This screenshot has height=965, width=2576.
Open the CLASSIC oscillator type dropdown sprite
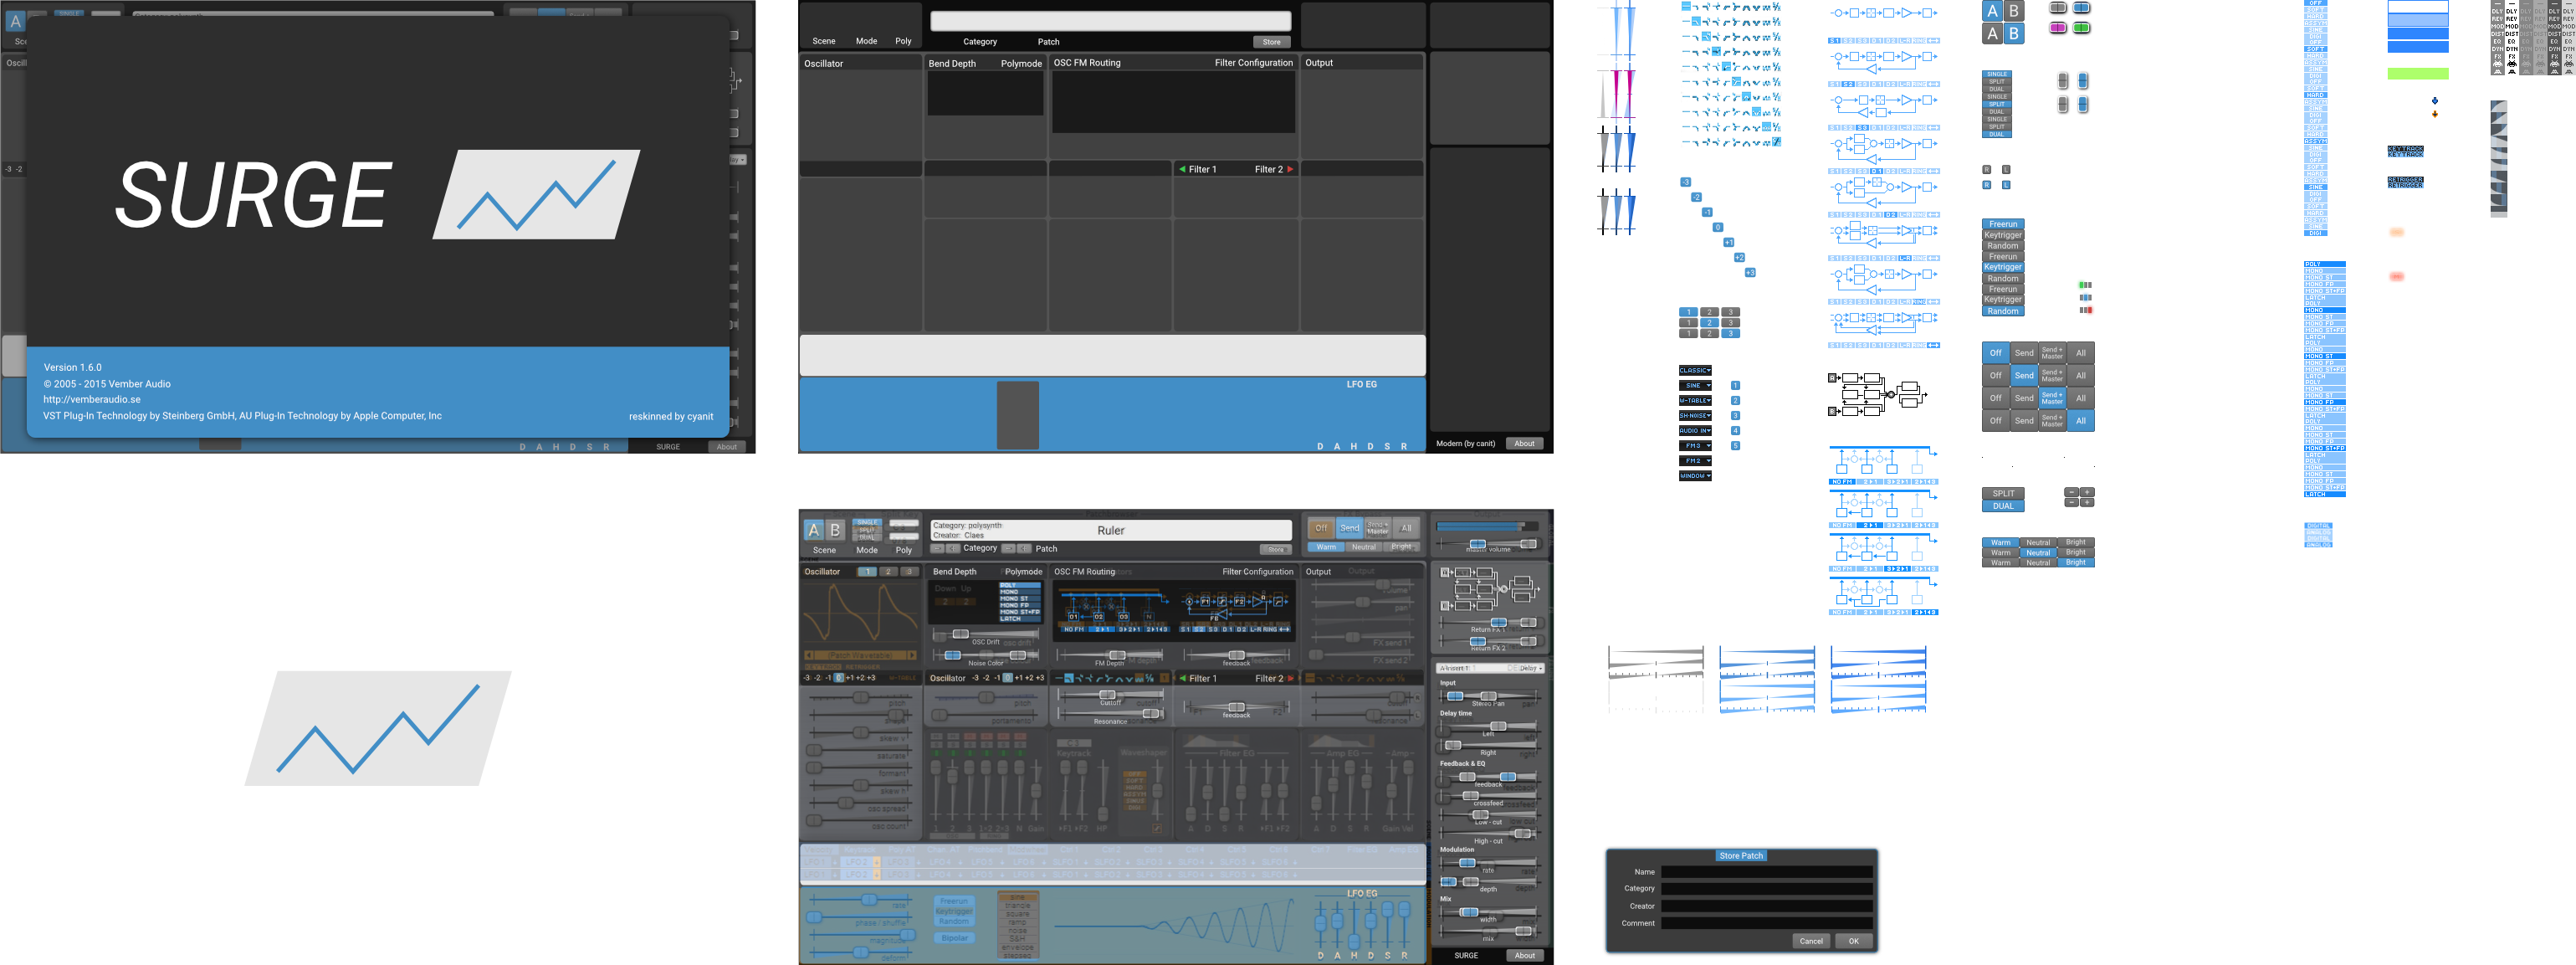click(1695, 370)
